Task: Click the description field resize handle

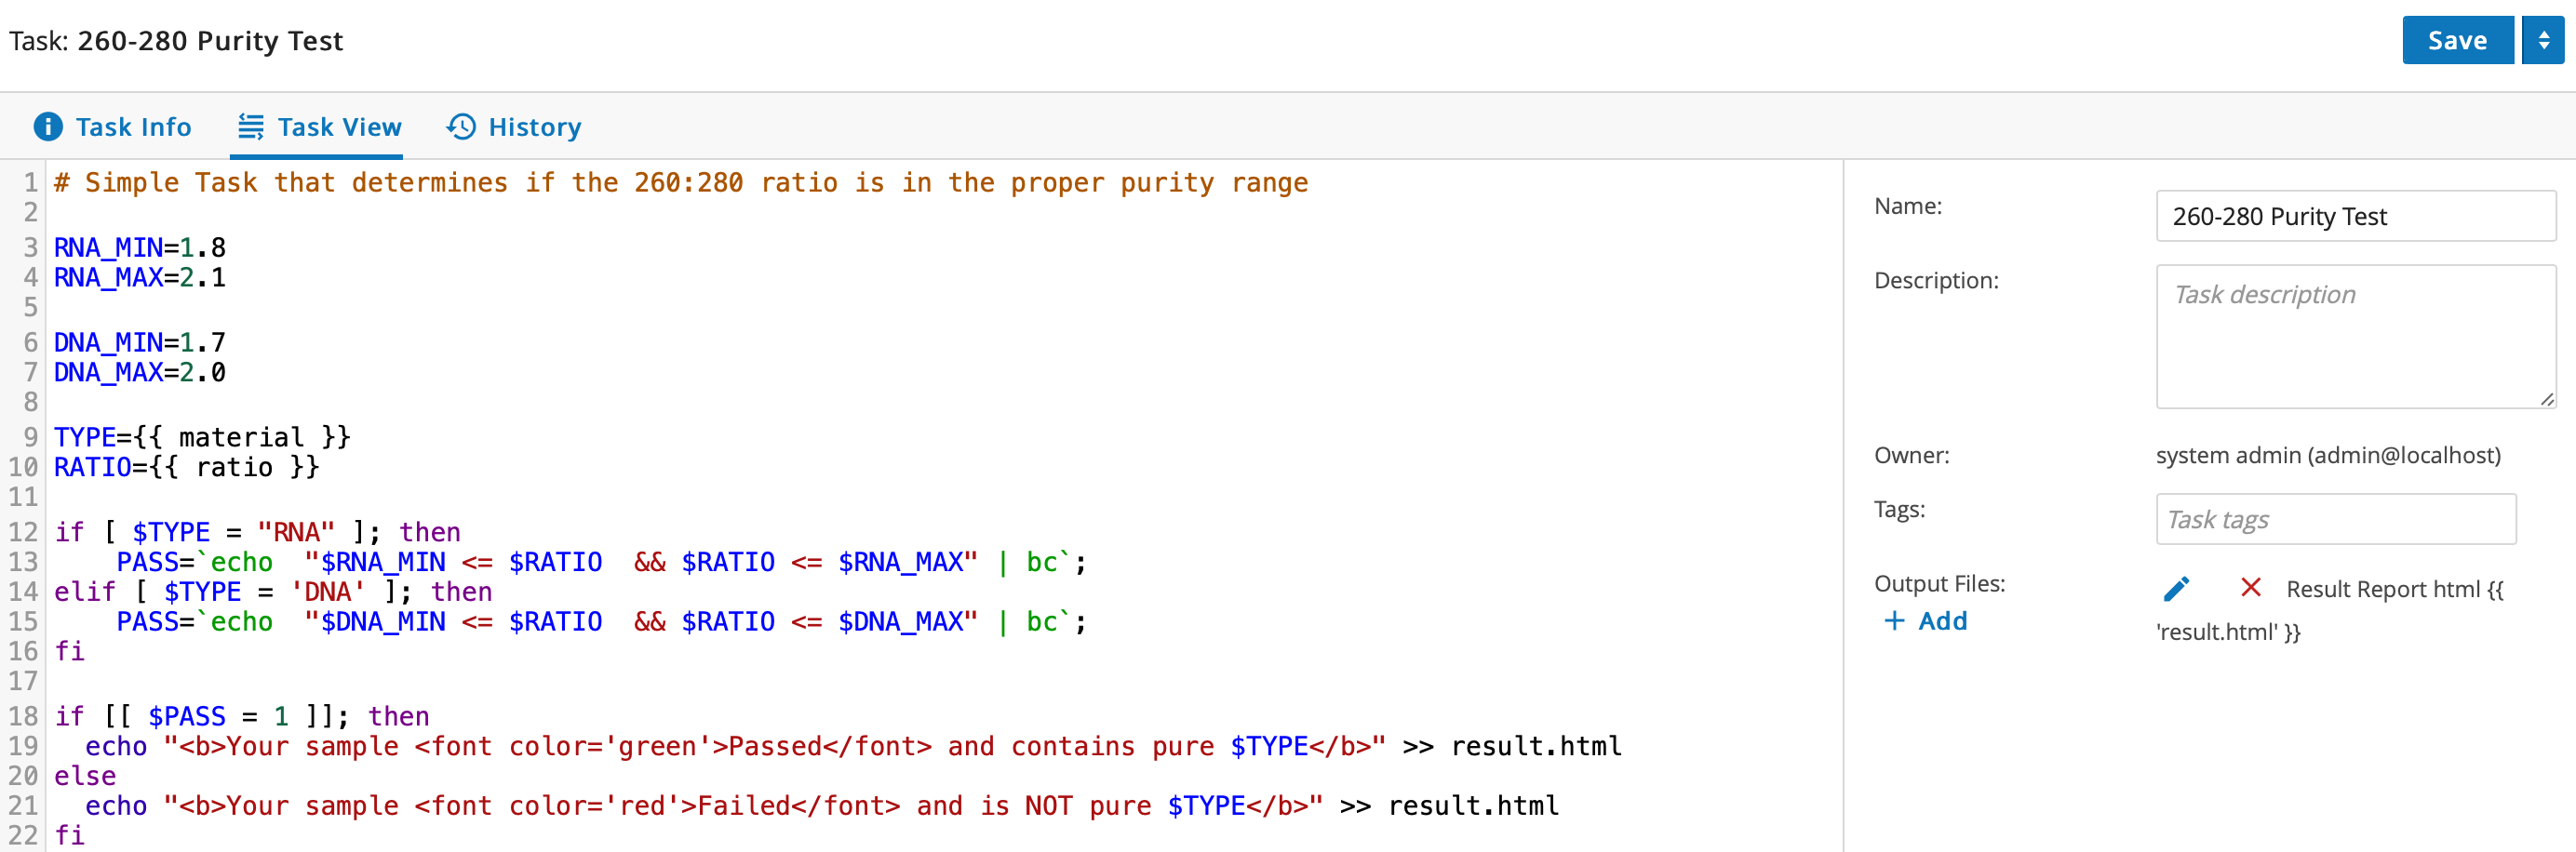Action: (2546, 399)
